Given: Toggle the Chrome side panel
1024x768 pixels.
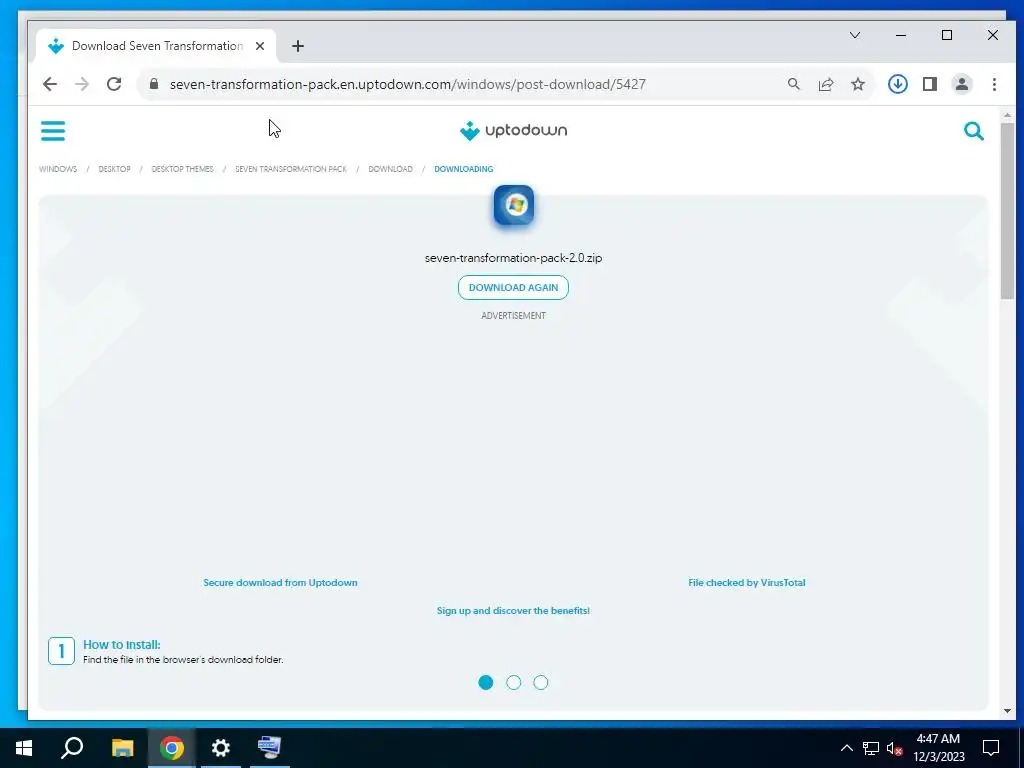Looking at the screenshot, I should click(930, 84).
